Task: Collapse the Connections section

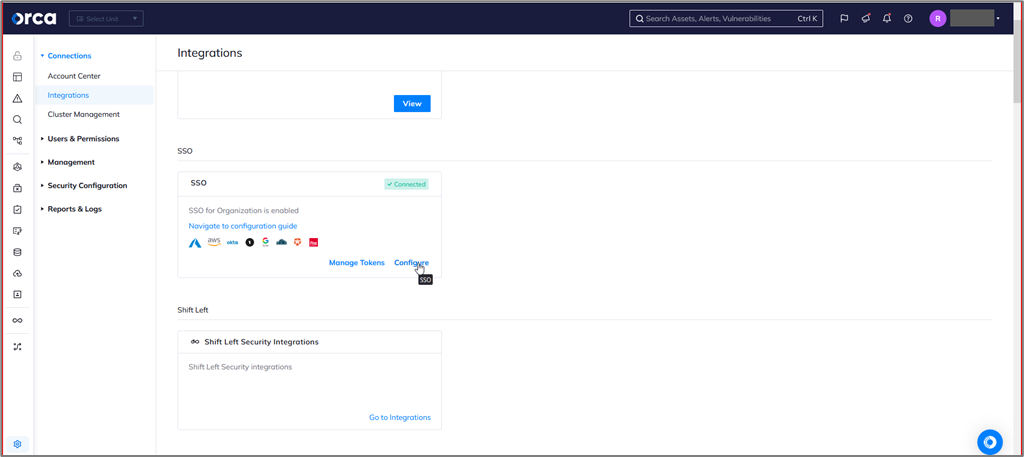Action: 69,56
